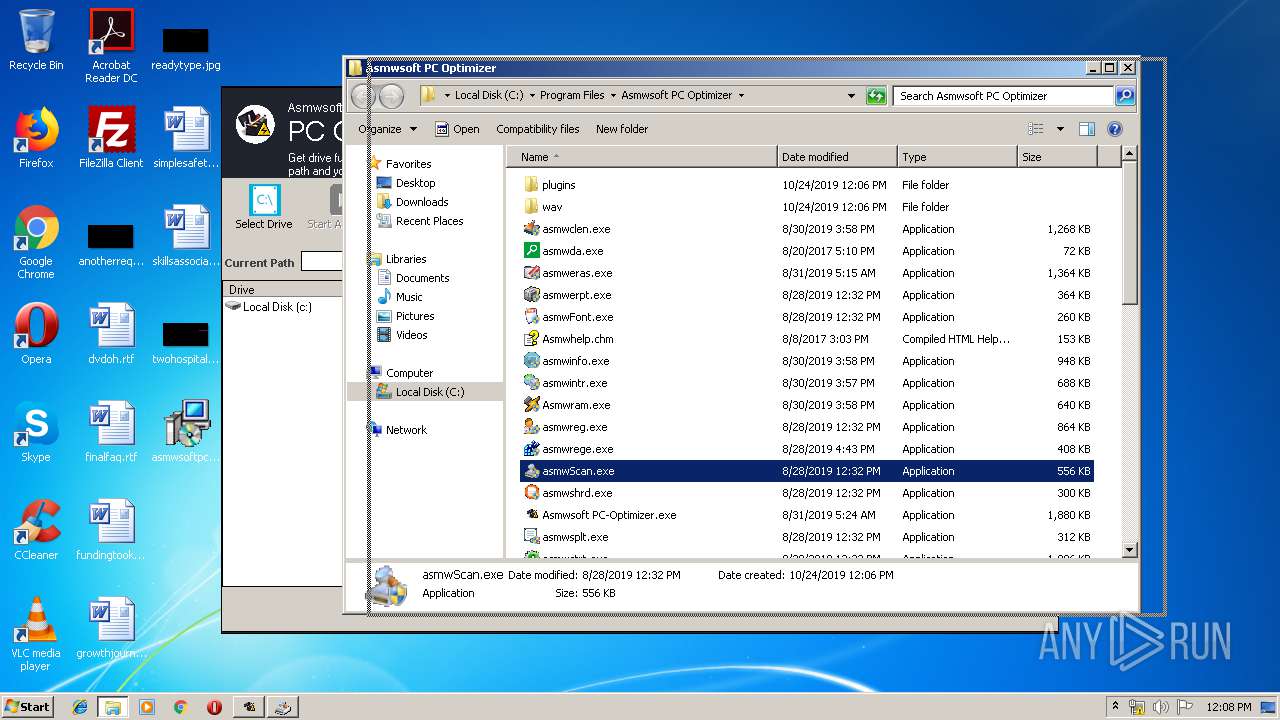Select asmwintr.exe file icon
This screenshot has height=720, width=1280.
click(532, 383)
